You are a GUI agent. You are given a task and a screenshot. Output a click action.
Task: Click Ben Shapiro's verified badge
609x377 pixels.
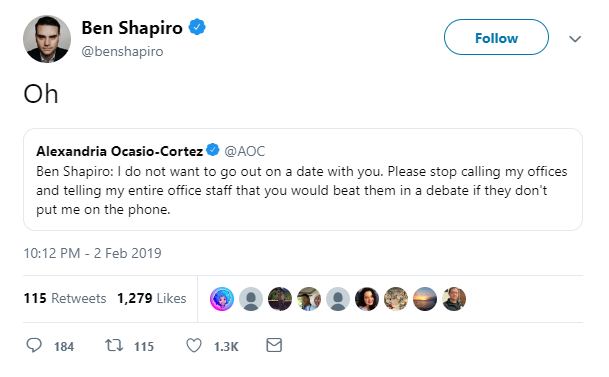click(197, 27)
